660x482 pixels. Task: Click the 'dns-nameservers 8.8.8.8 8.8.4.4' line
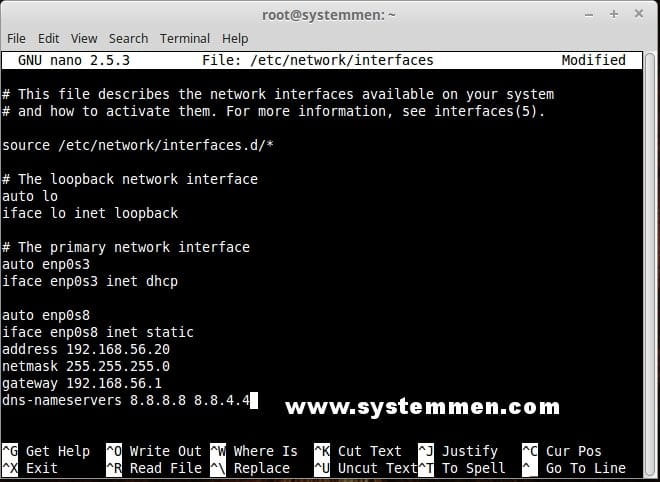tap(126, 400)
